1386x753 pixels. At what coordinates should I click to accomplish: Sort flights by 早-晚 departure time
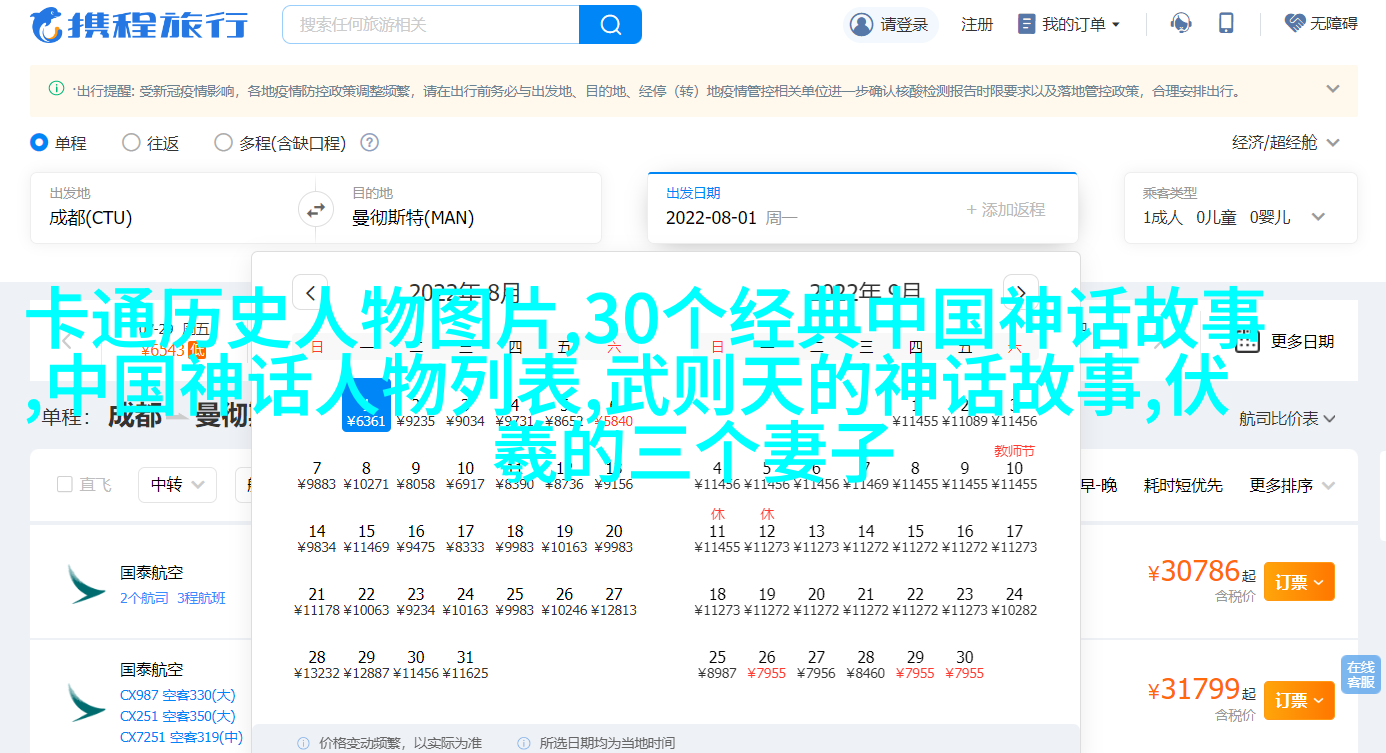click(1098, 485)
